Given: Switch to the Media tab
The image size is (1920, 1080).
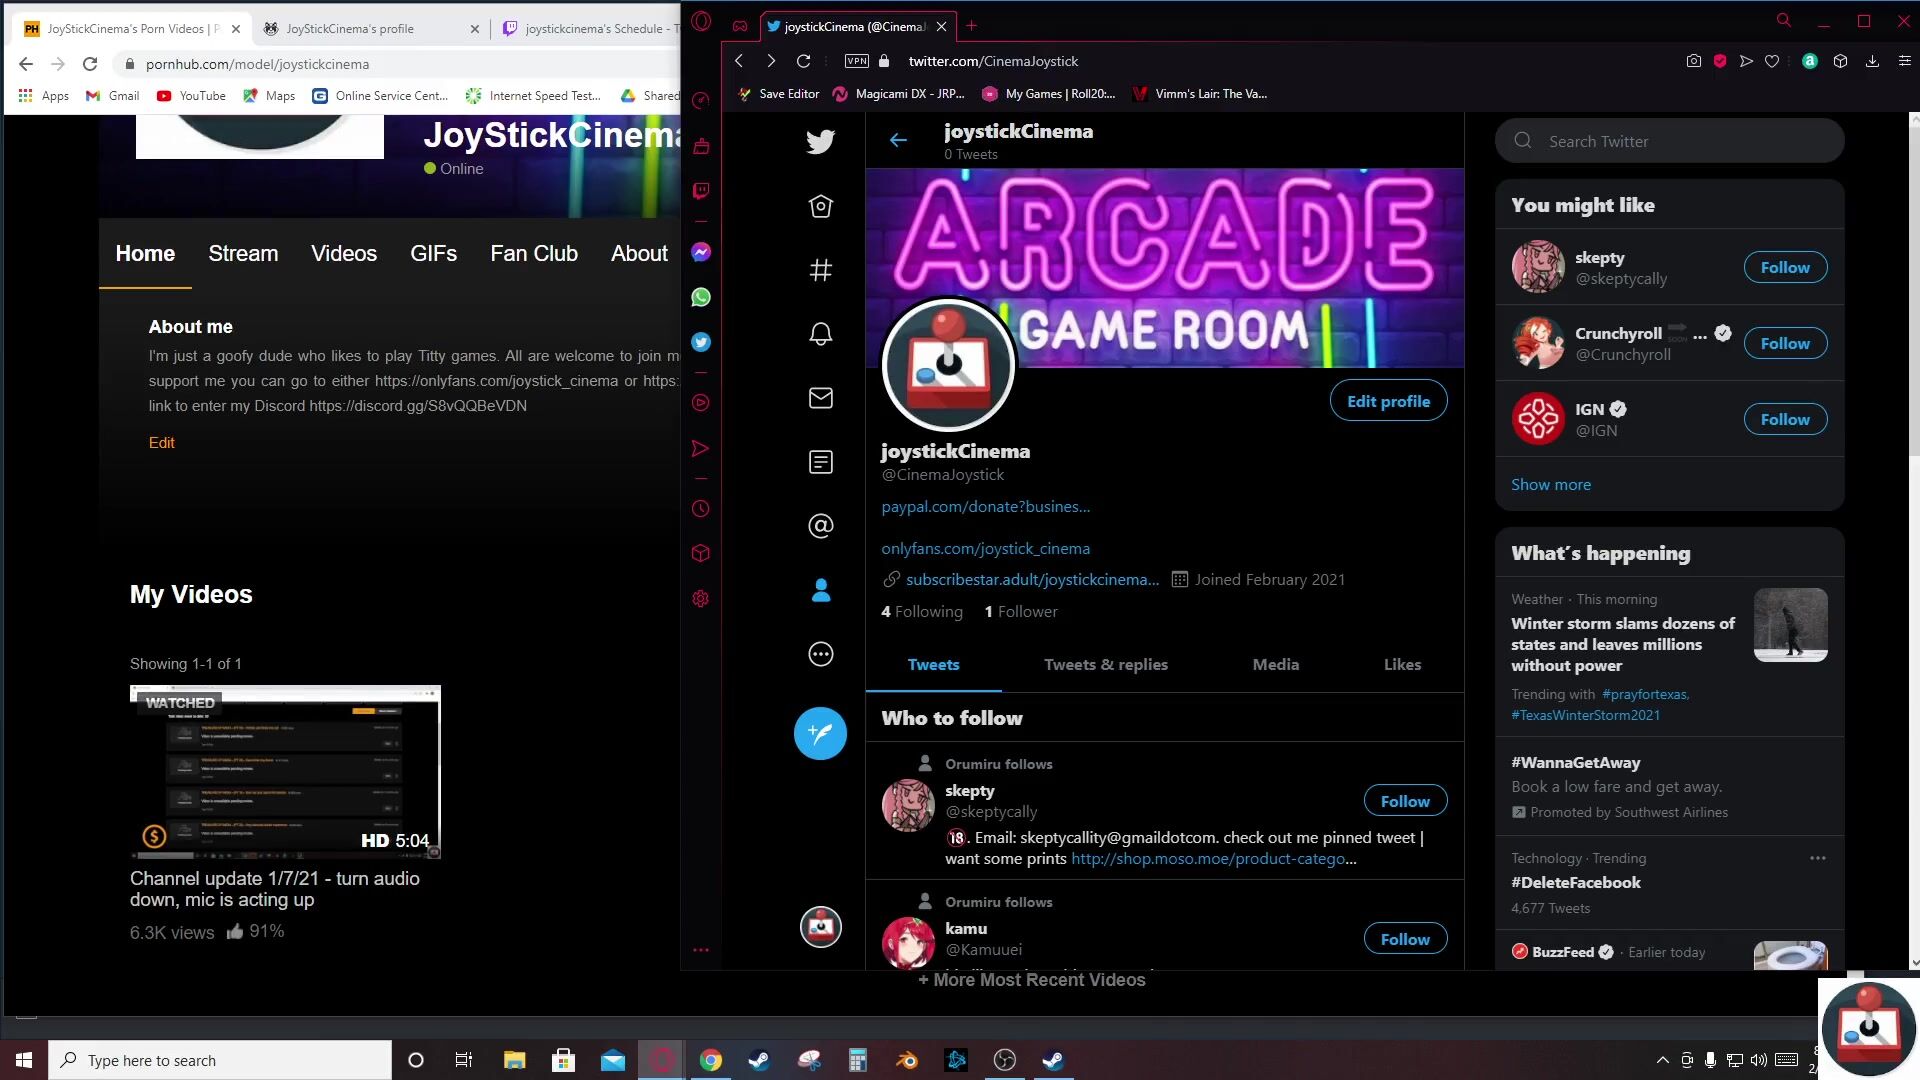Looking at the screenshot, I should [1275, 664].
